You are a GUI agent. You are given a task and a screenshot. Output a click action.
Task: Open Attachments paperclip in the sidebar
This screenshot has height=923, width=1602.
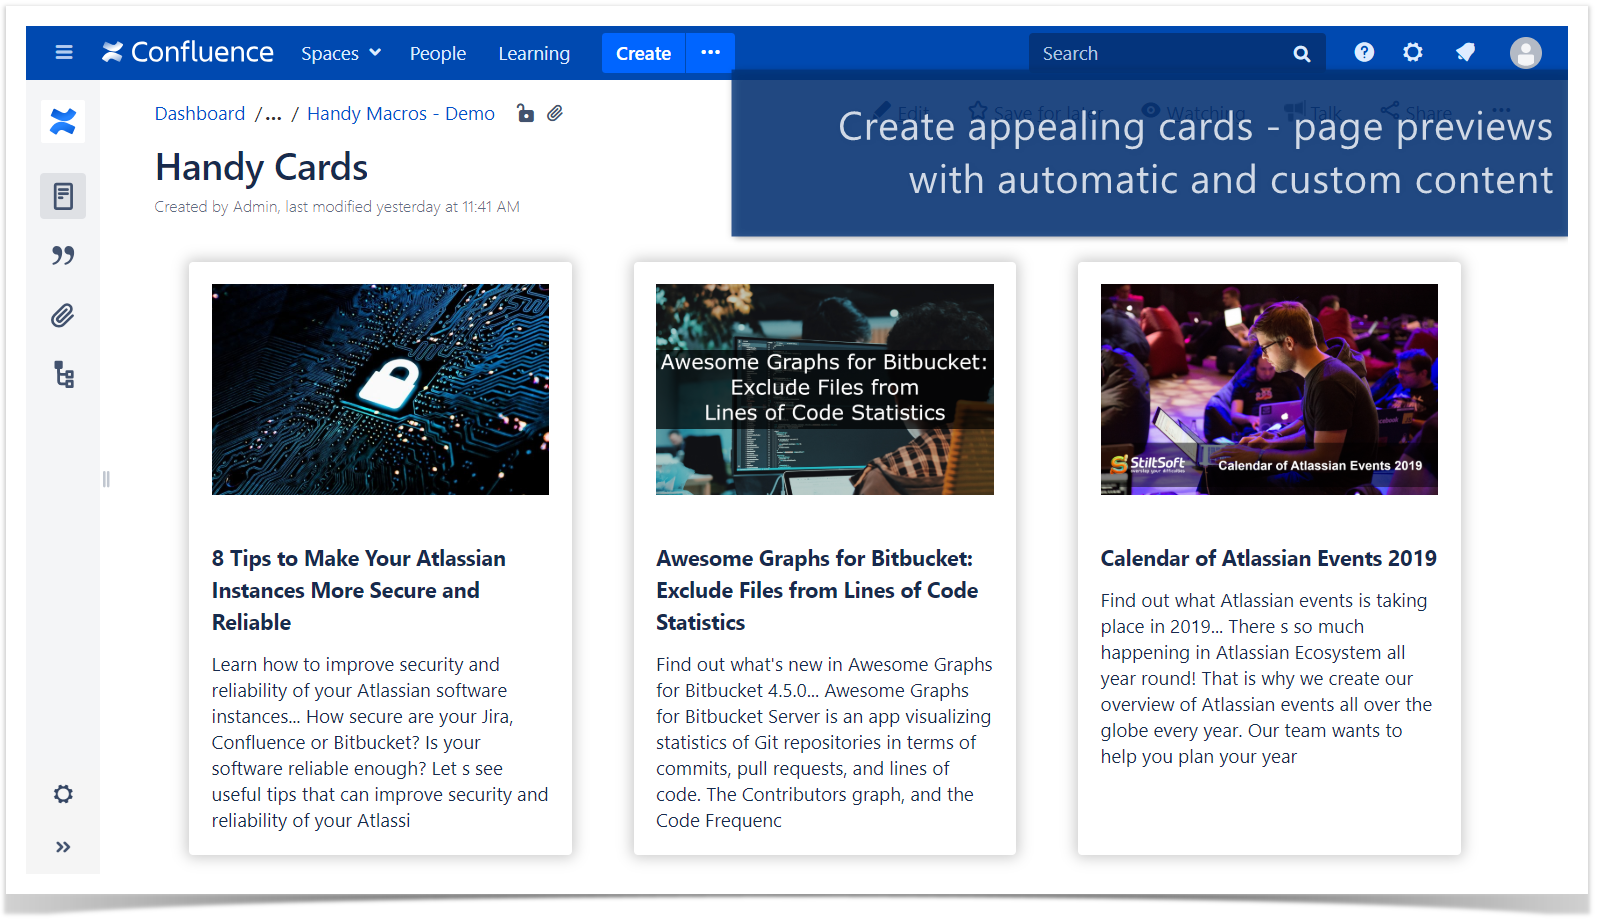63,316
